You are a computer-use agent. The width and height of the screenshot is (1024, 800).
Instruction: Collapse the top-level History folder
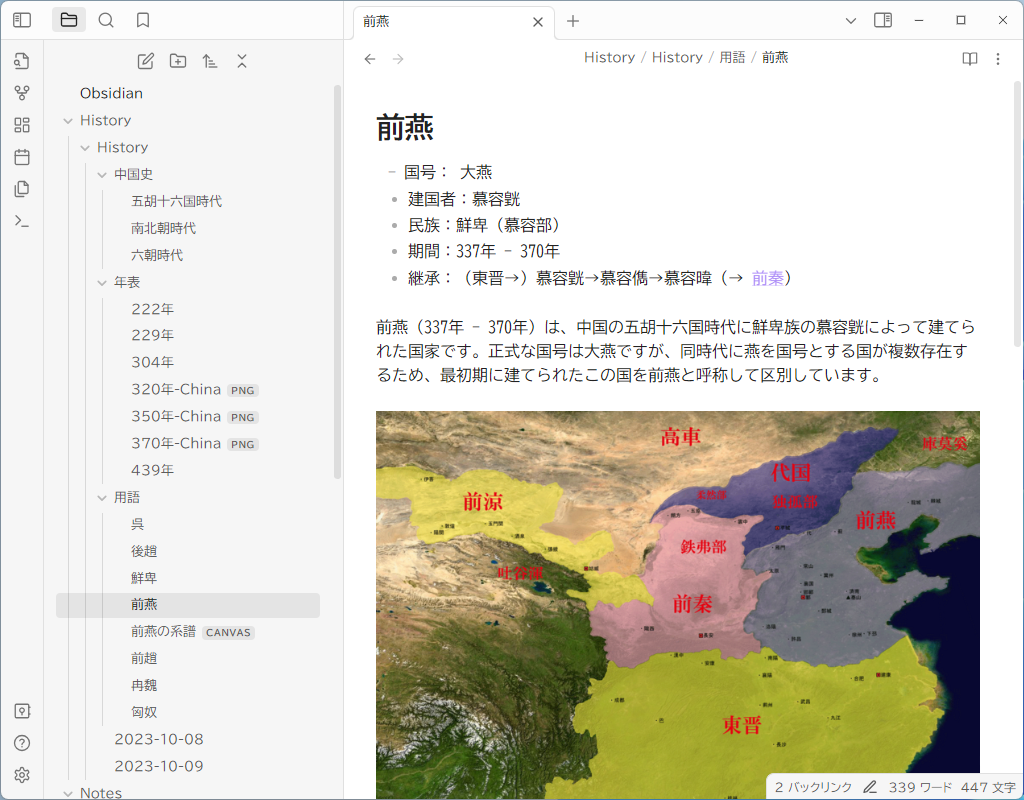point(68,121)
